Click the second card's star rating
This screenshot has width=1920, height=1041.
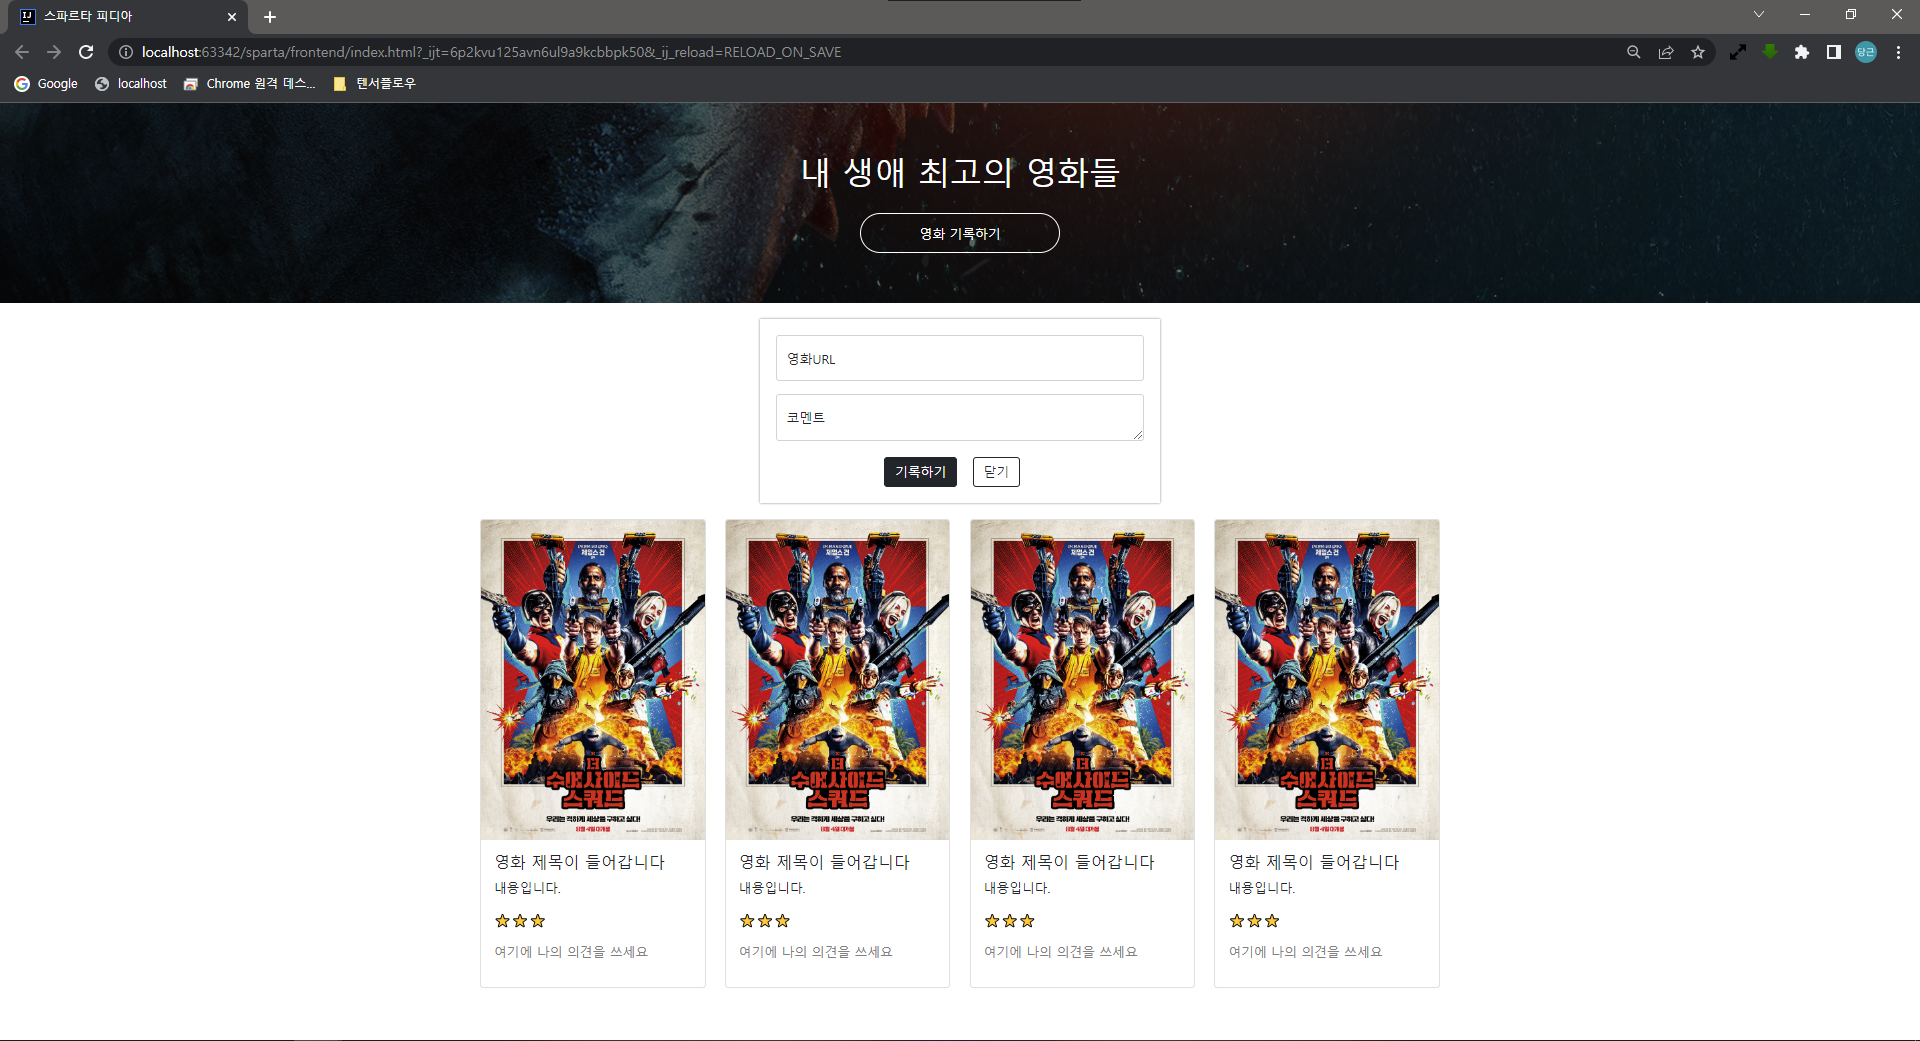coord(765,921)
